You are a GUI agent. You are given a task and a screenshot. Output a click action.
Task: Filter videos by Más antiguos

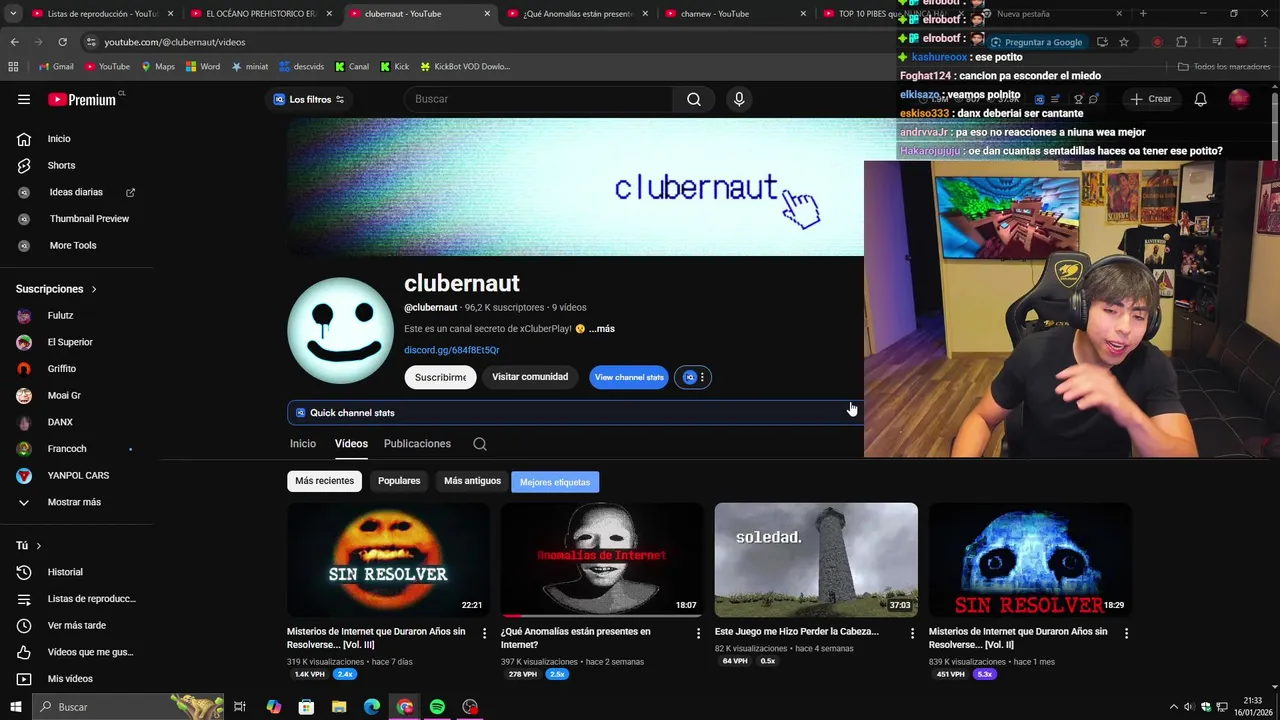click(x=472, y=481)
